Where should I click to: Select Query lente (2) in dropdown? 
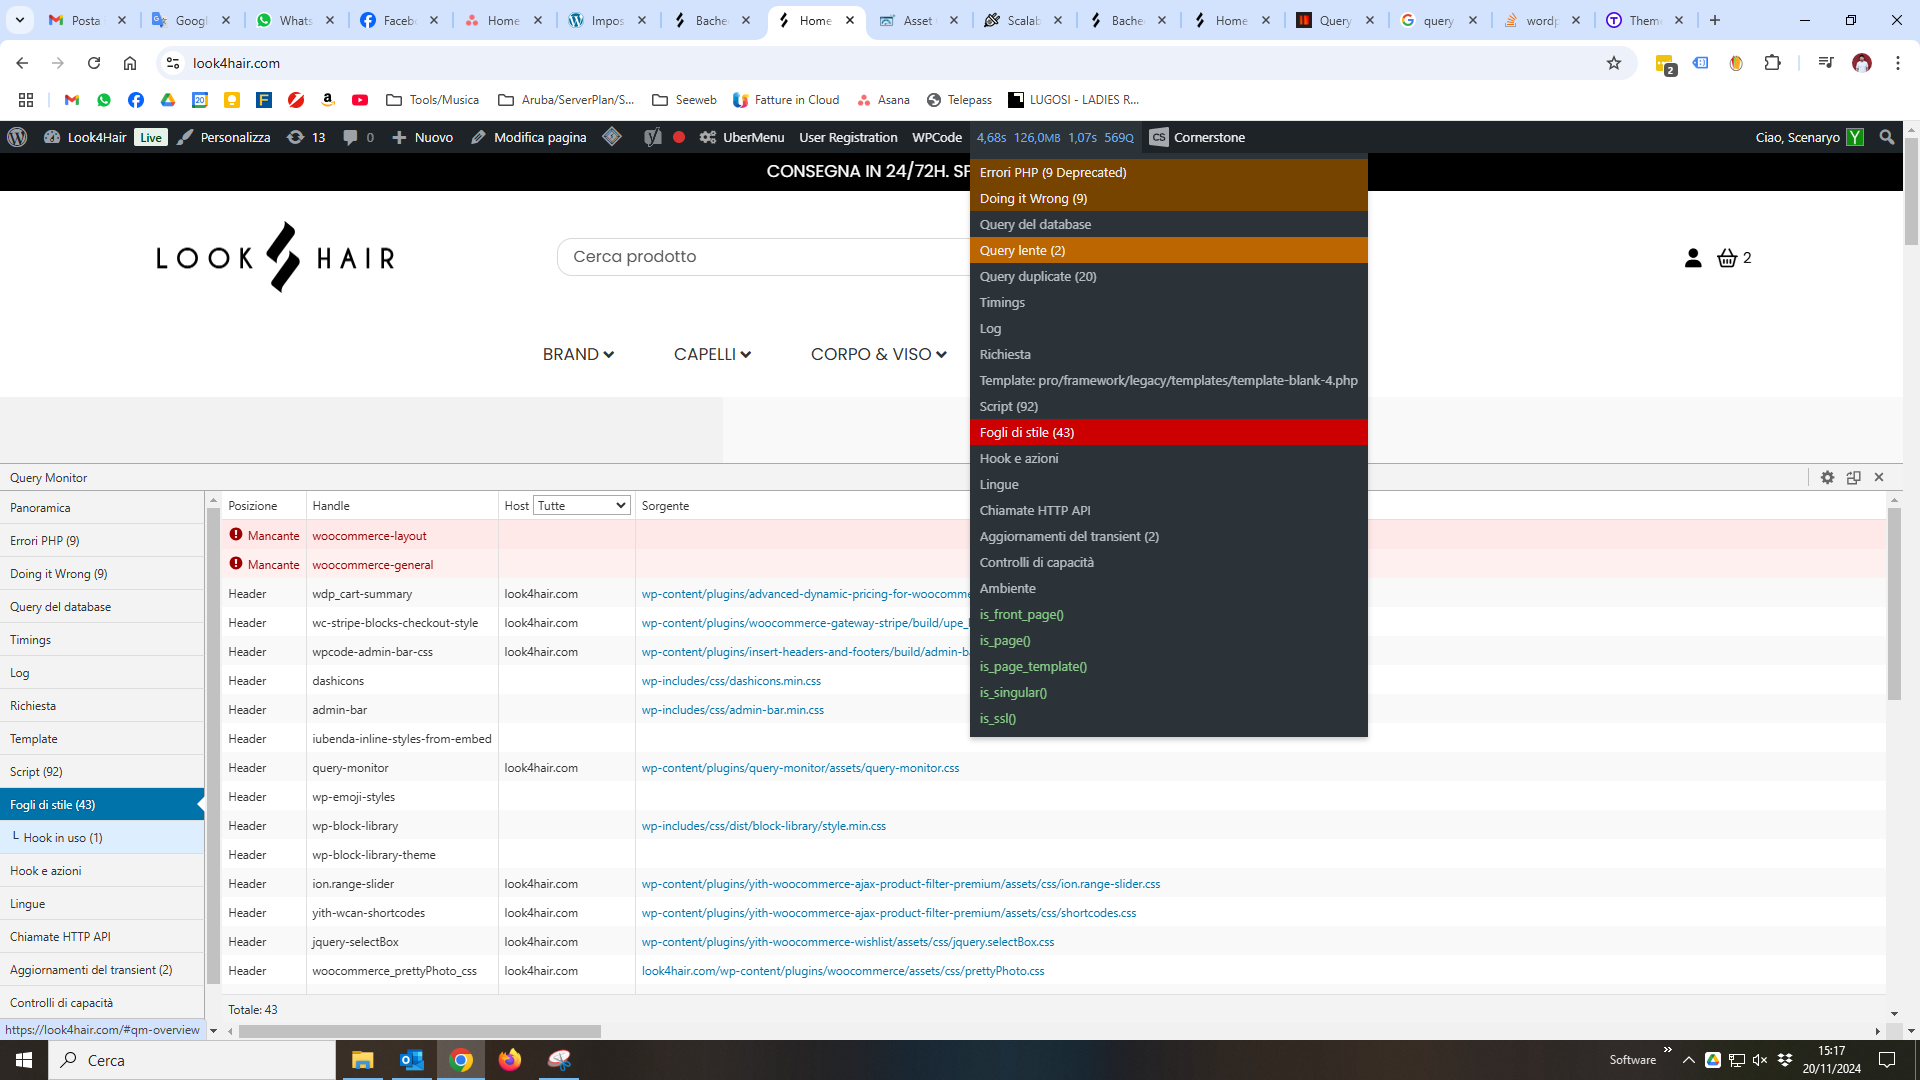[x=1168, y=250]
